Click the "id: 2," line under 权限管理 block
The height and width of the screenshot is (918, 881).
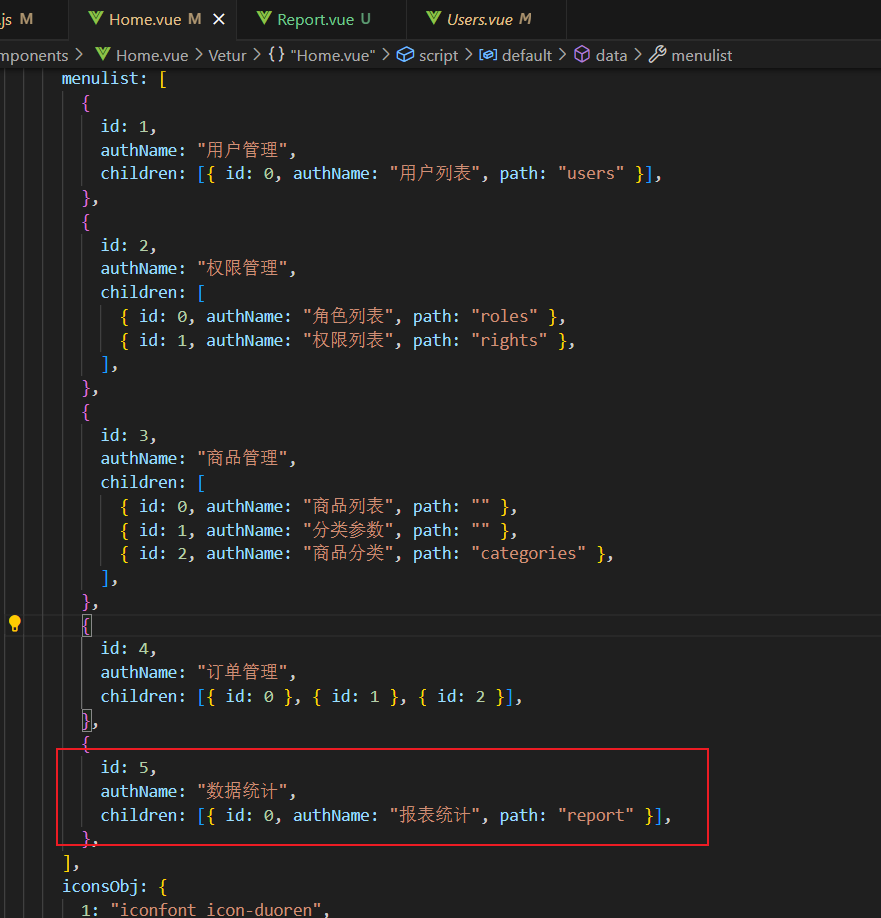(x=128, y=245)
